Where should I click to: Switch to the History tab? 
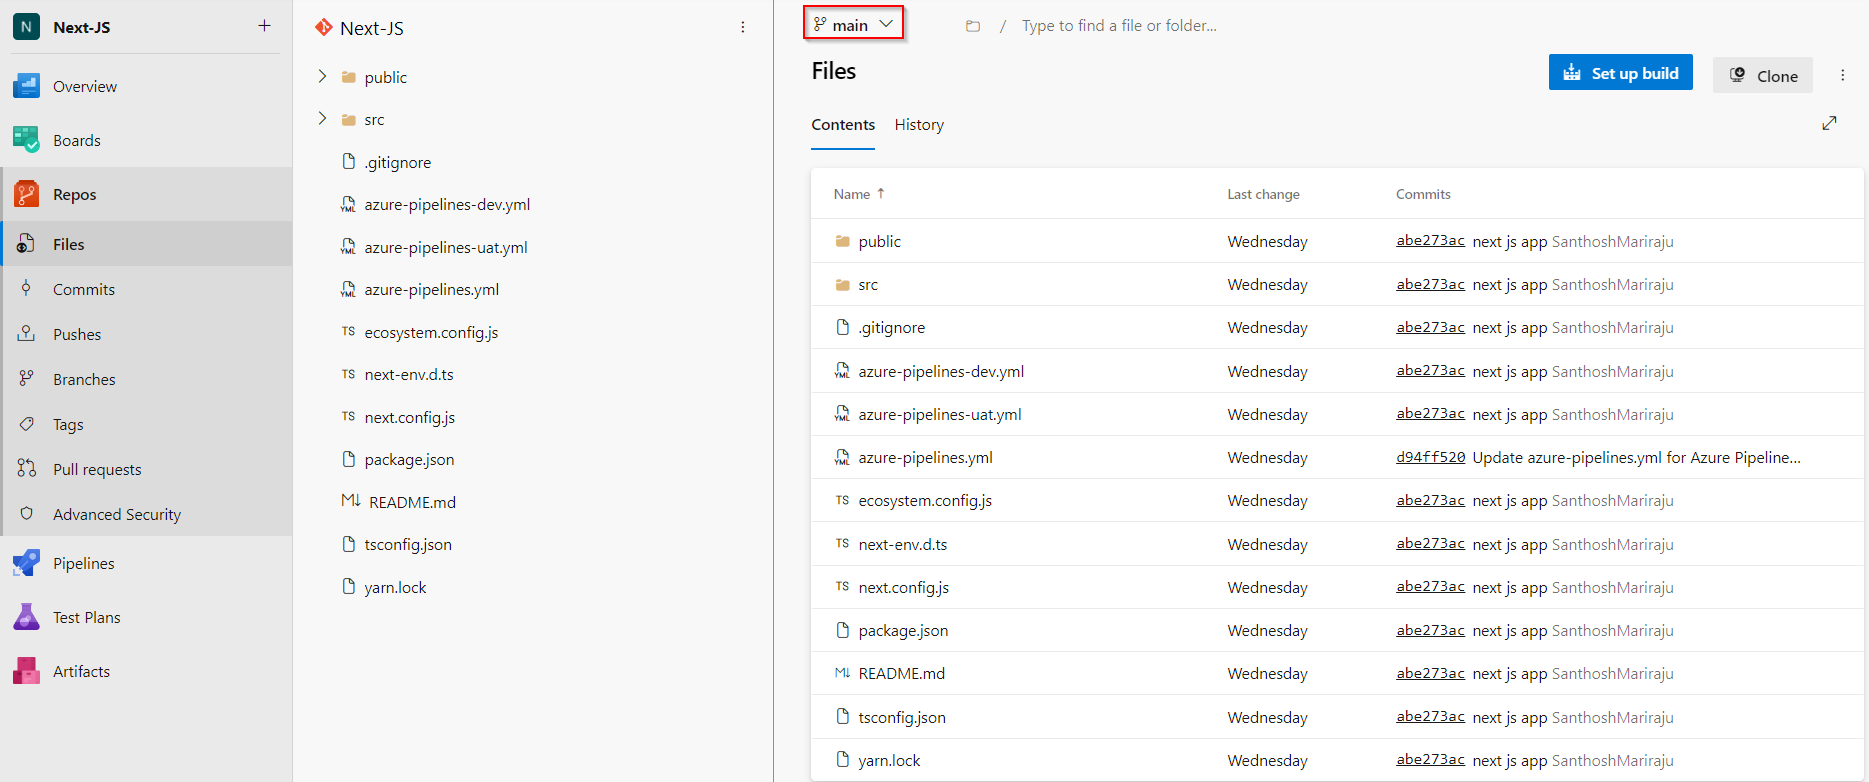click(x=919, y=125)
